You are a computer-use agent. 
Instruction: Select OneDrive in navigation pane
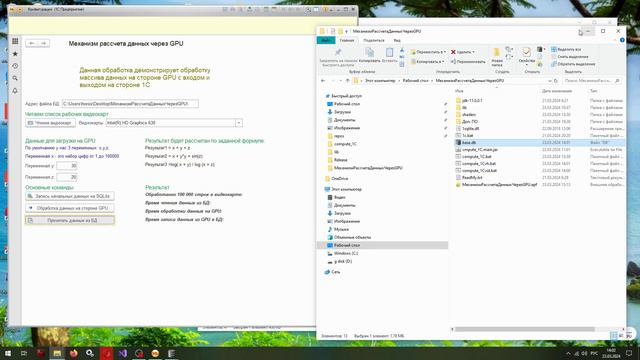[340, 179]
